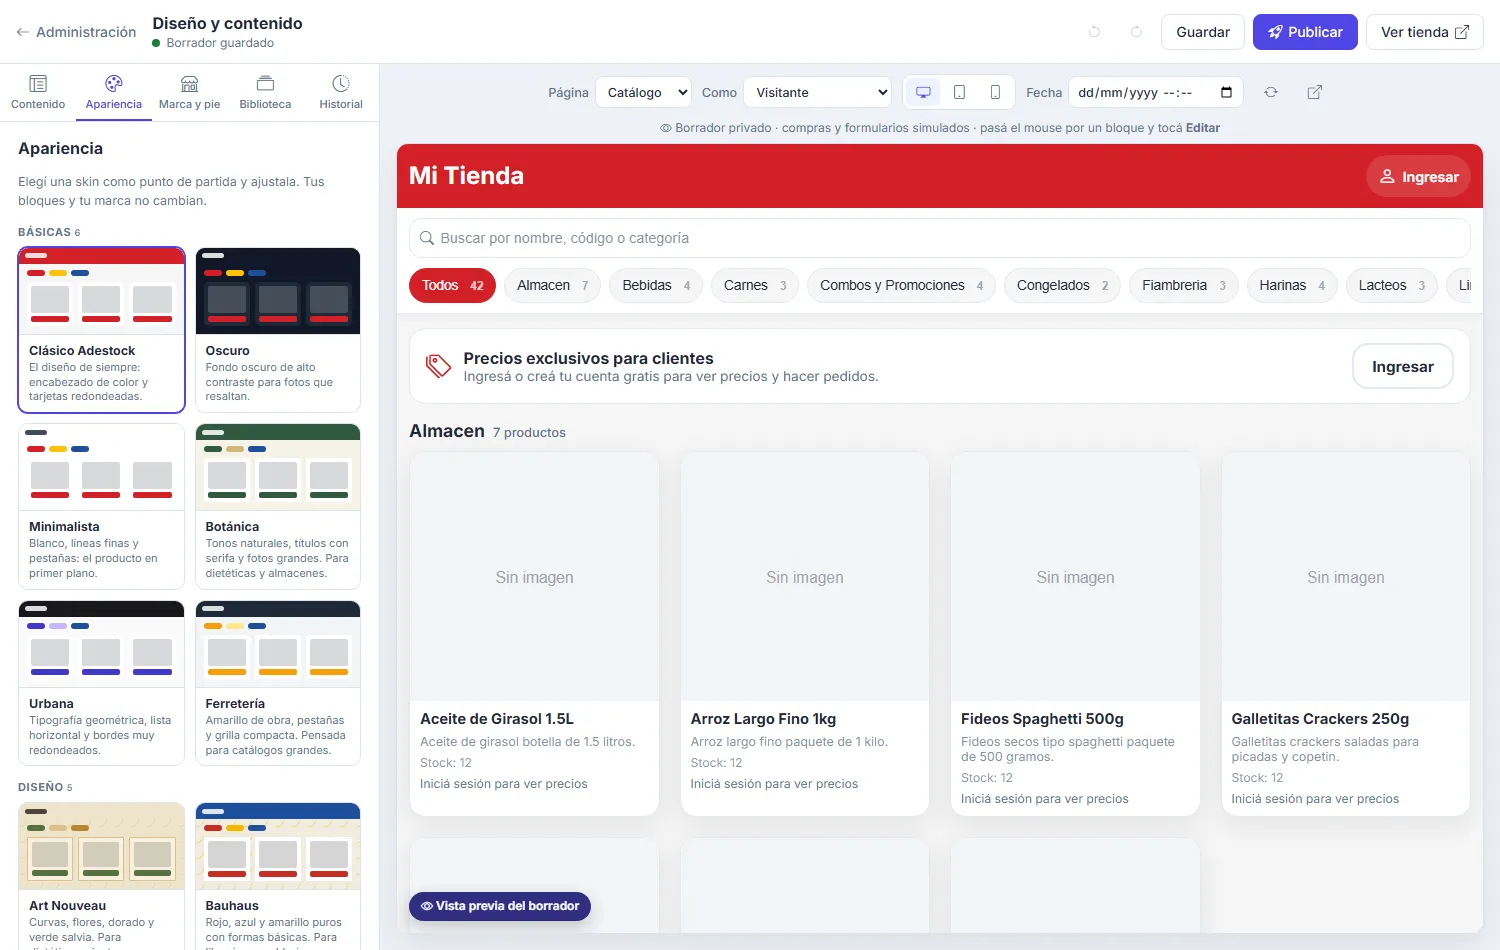
Task: Publish the design with Publicar
Action: click(1305, 32)
